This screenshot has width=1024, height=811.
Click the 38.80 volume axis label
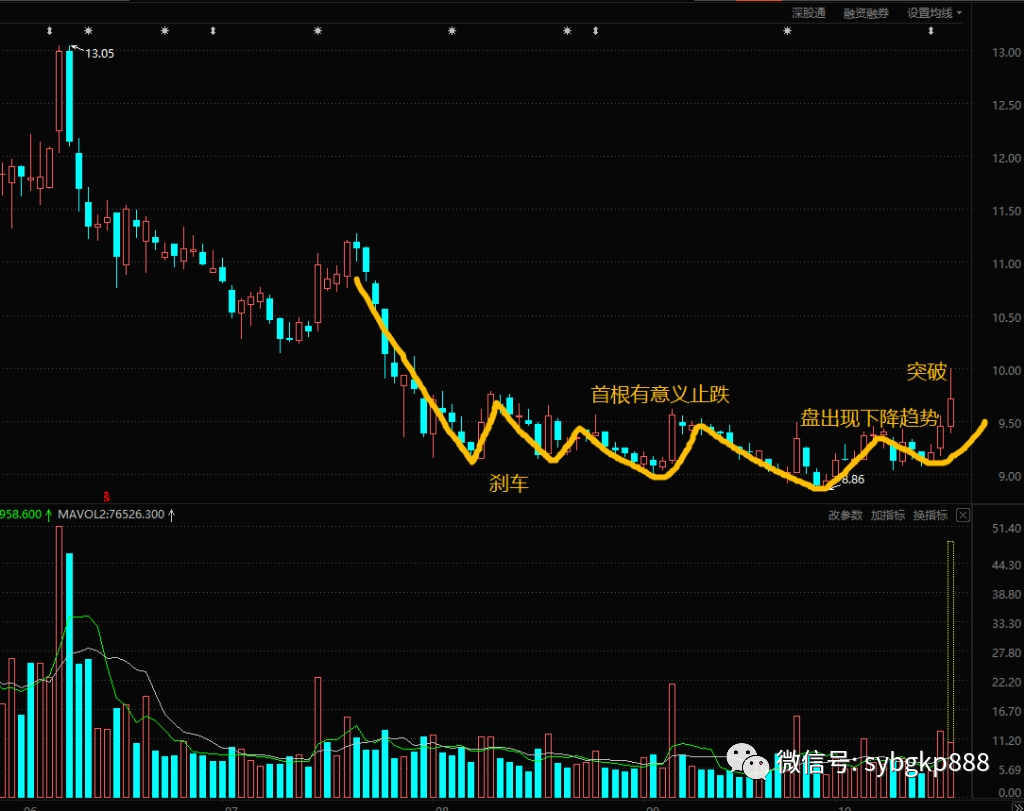click(1006, 594)
